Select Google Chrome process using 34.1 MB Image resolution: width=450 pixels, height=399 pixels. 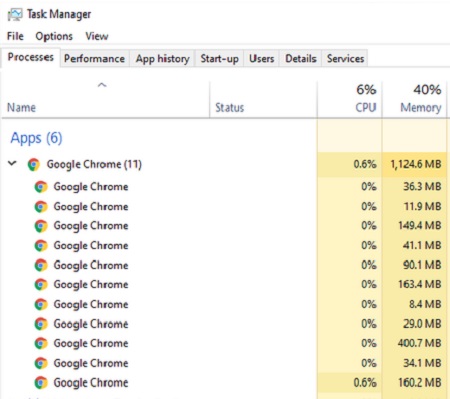click(91, 363)
